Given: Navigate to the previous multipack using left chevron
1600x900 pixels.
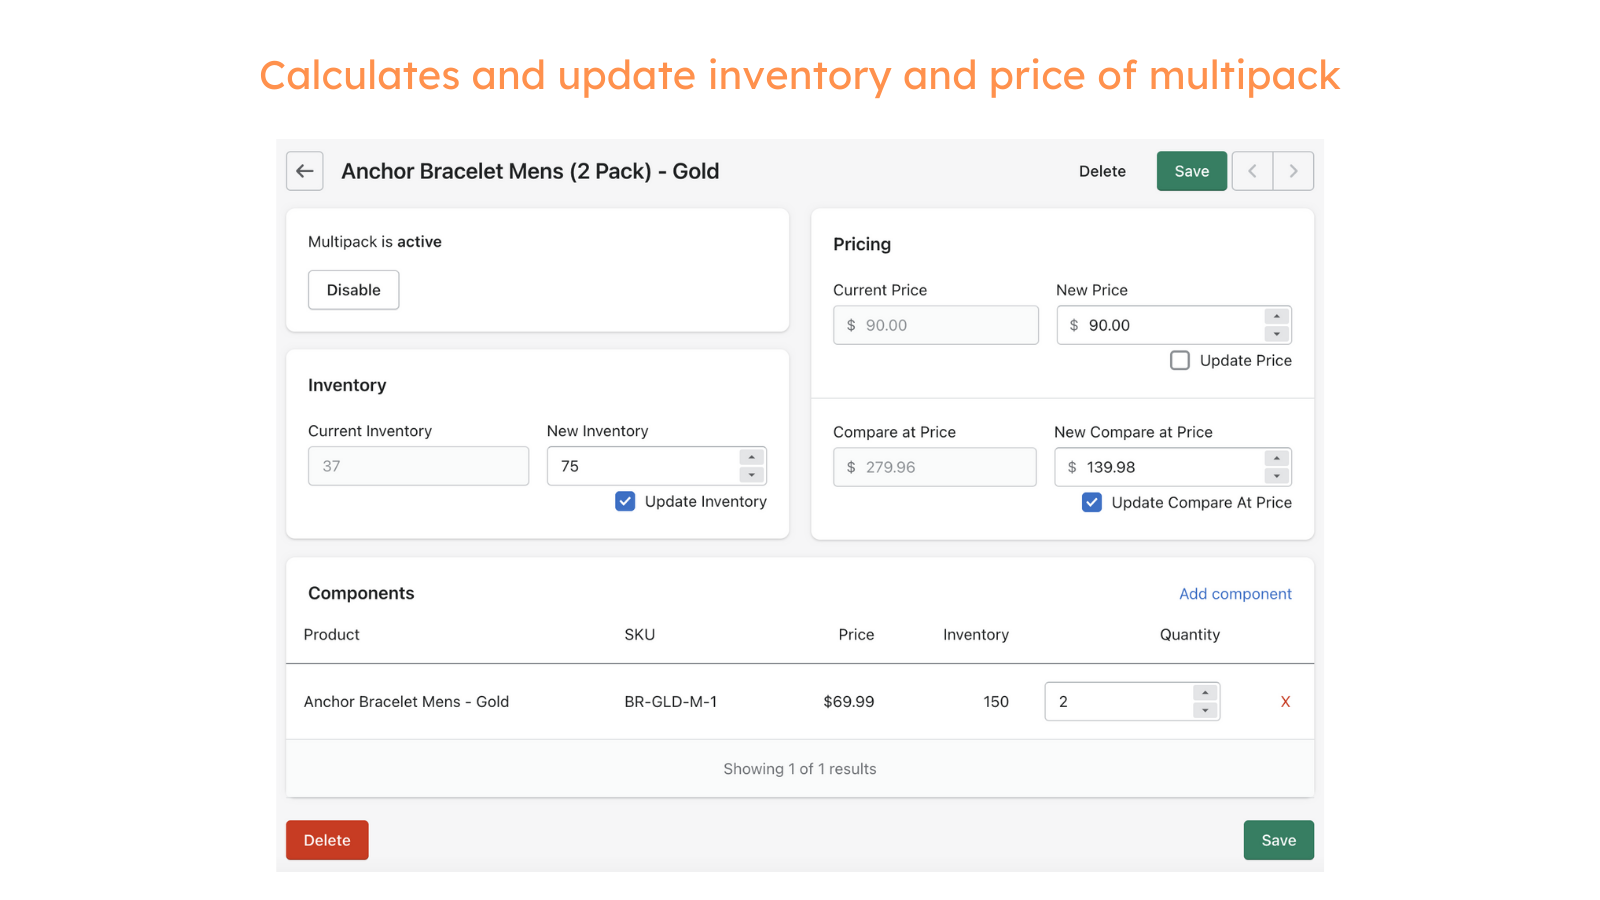Looking at the screenshot, I should point(1252,171).
